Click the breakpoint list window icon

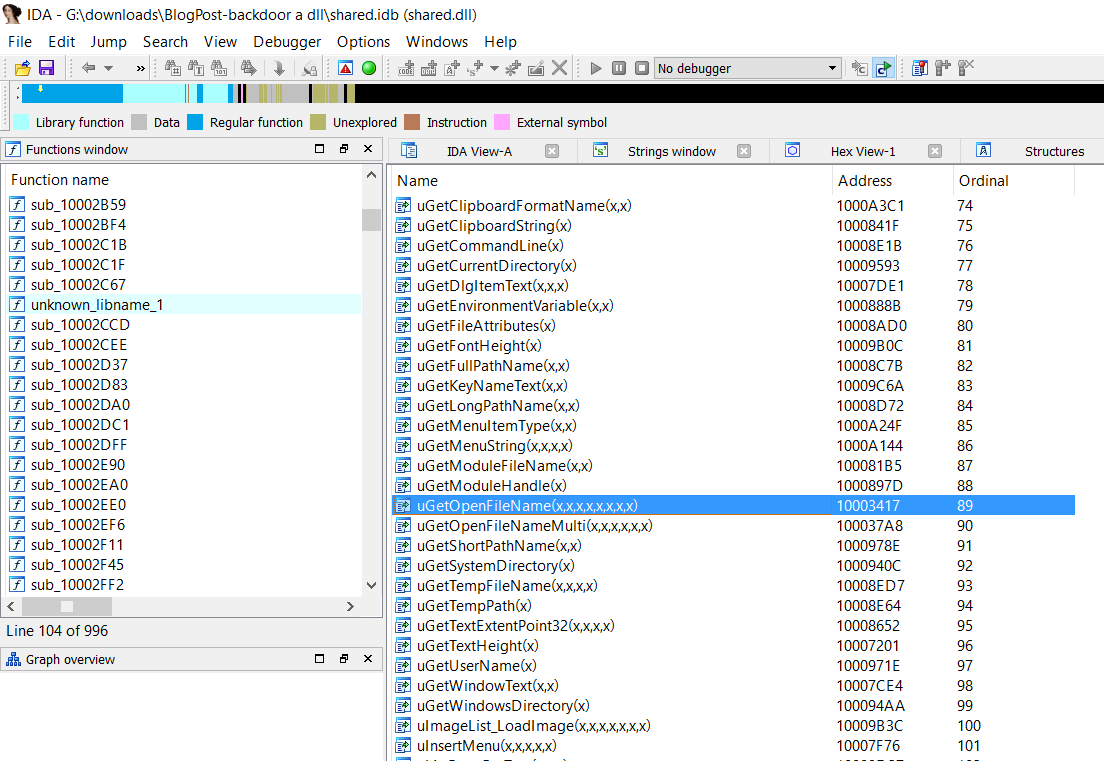[x=920, y=68]
